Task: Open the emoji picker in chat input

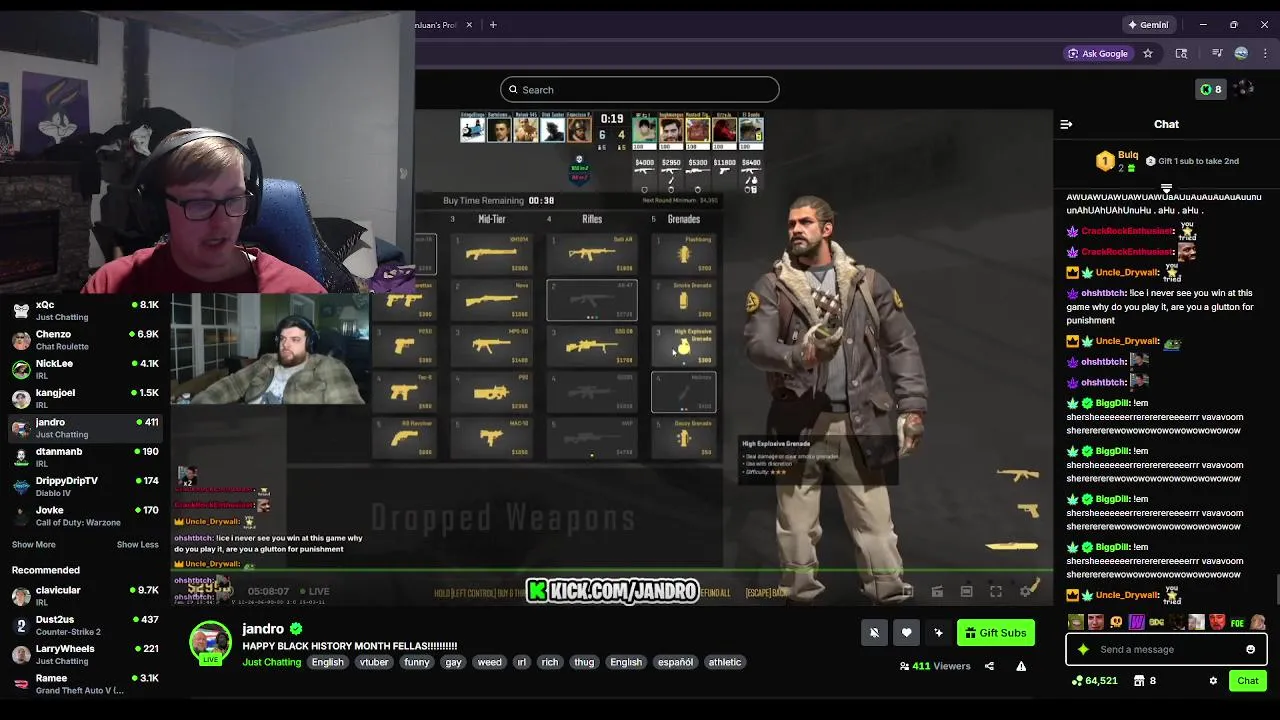Action: (1250, 649)
